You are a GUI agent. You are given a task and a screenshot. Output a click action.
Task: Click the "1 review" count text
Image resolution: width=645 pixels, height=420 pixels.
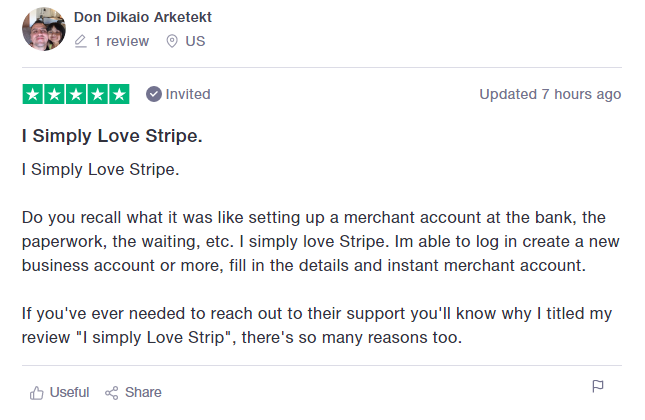(121, 41)
